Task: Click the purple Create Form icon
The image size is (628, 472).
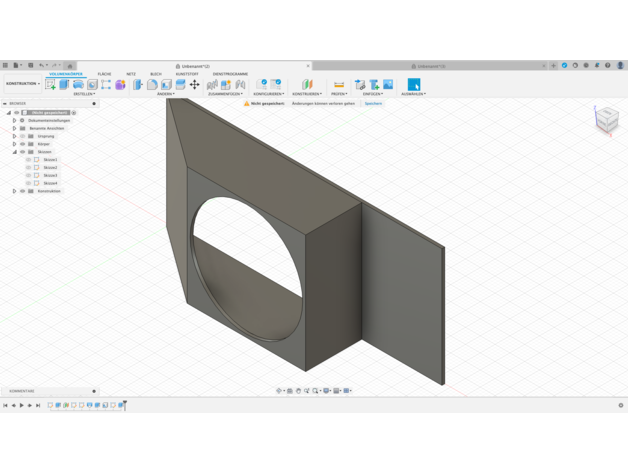Action: [x=120, y=85]
